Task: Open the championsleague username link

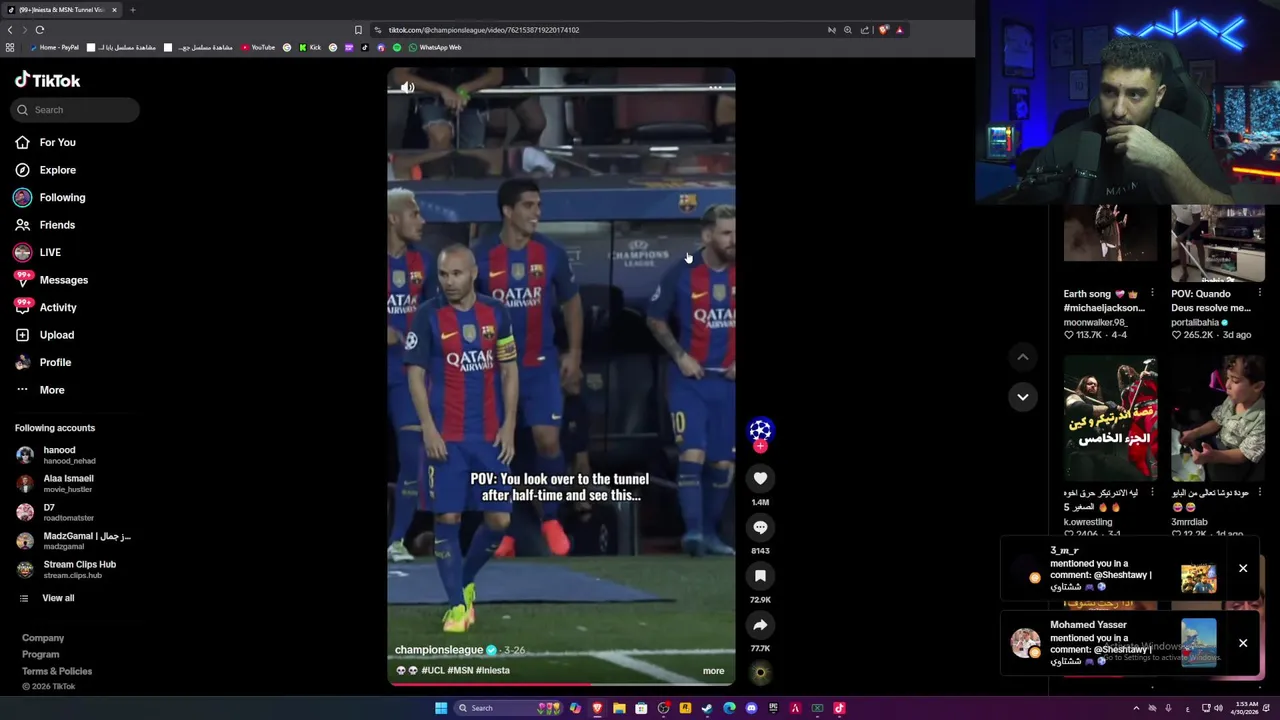Action: click(439, 650)
